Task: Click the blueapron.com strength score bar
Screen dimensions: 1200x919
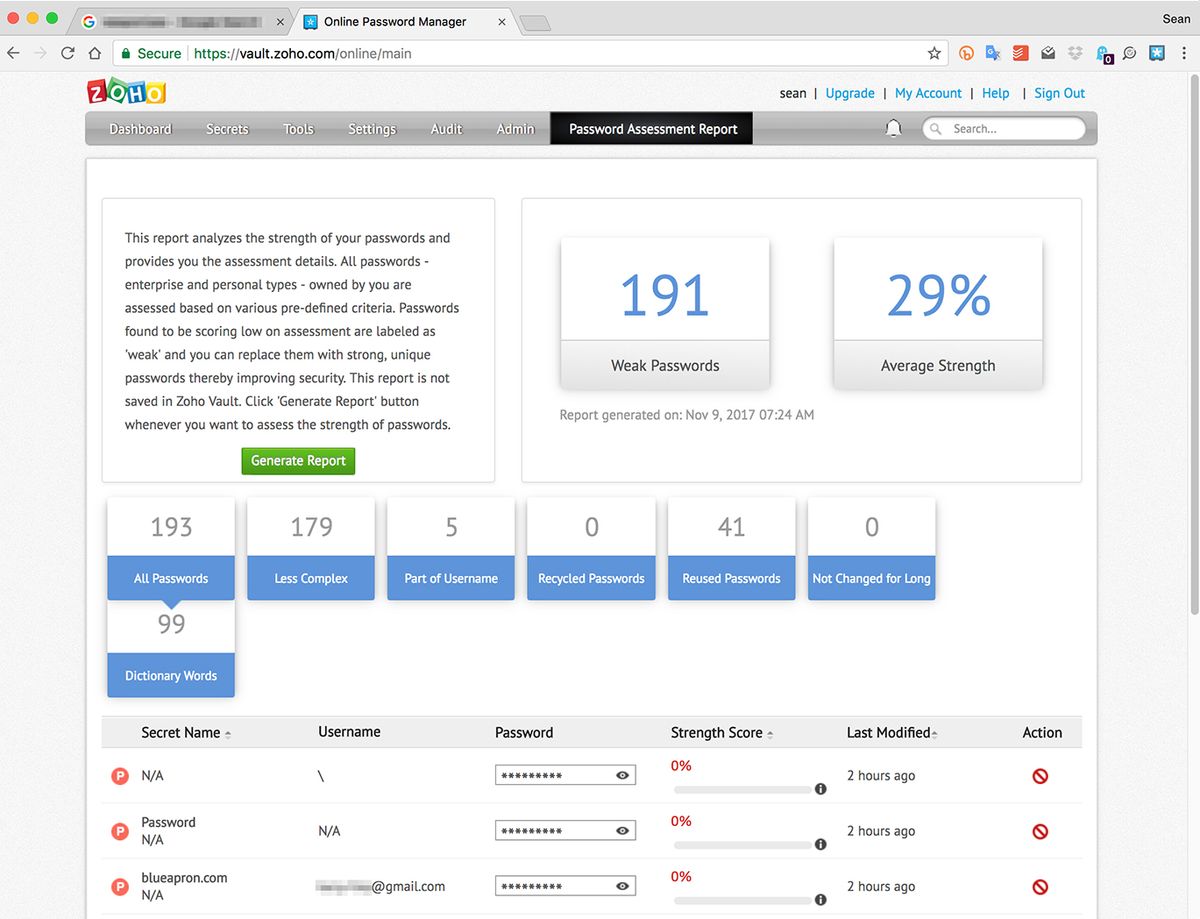Action: point(743,900)
